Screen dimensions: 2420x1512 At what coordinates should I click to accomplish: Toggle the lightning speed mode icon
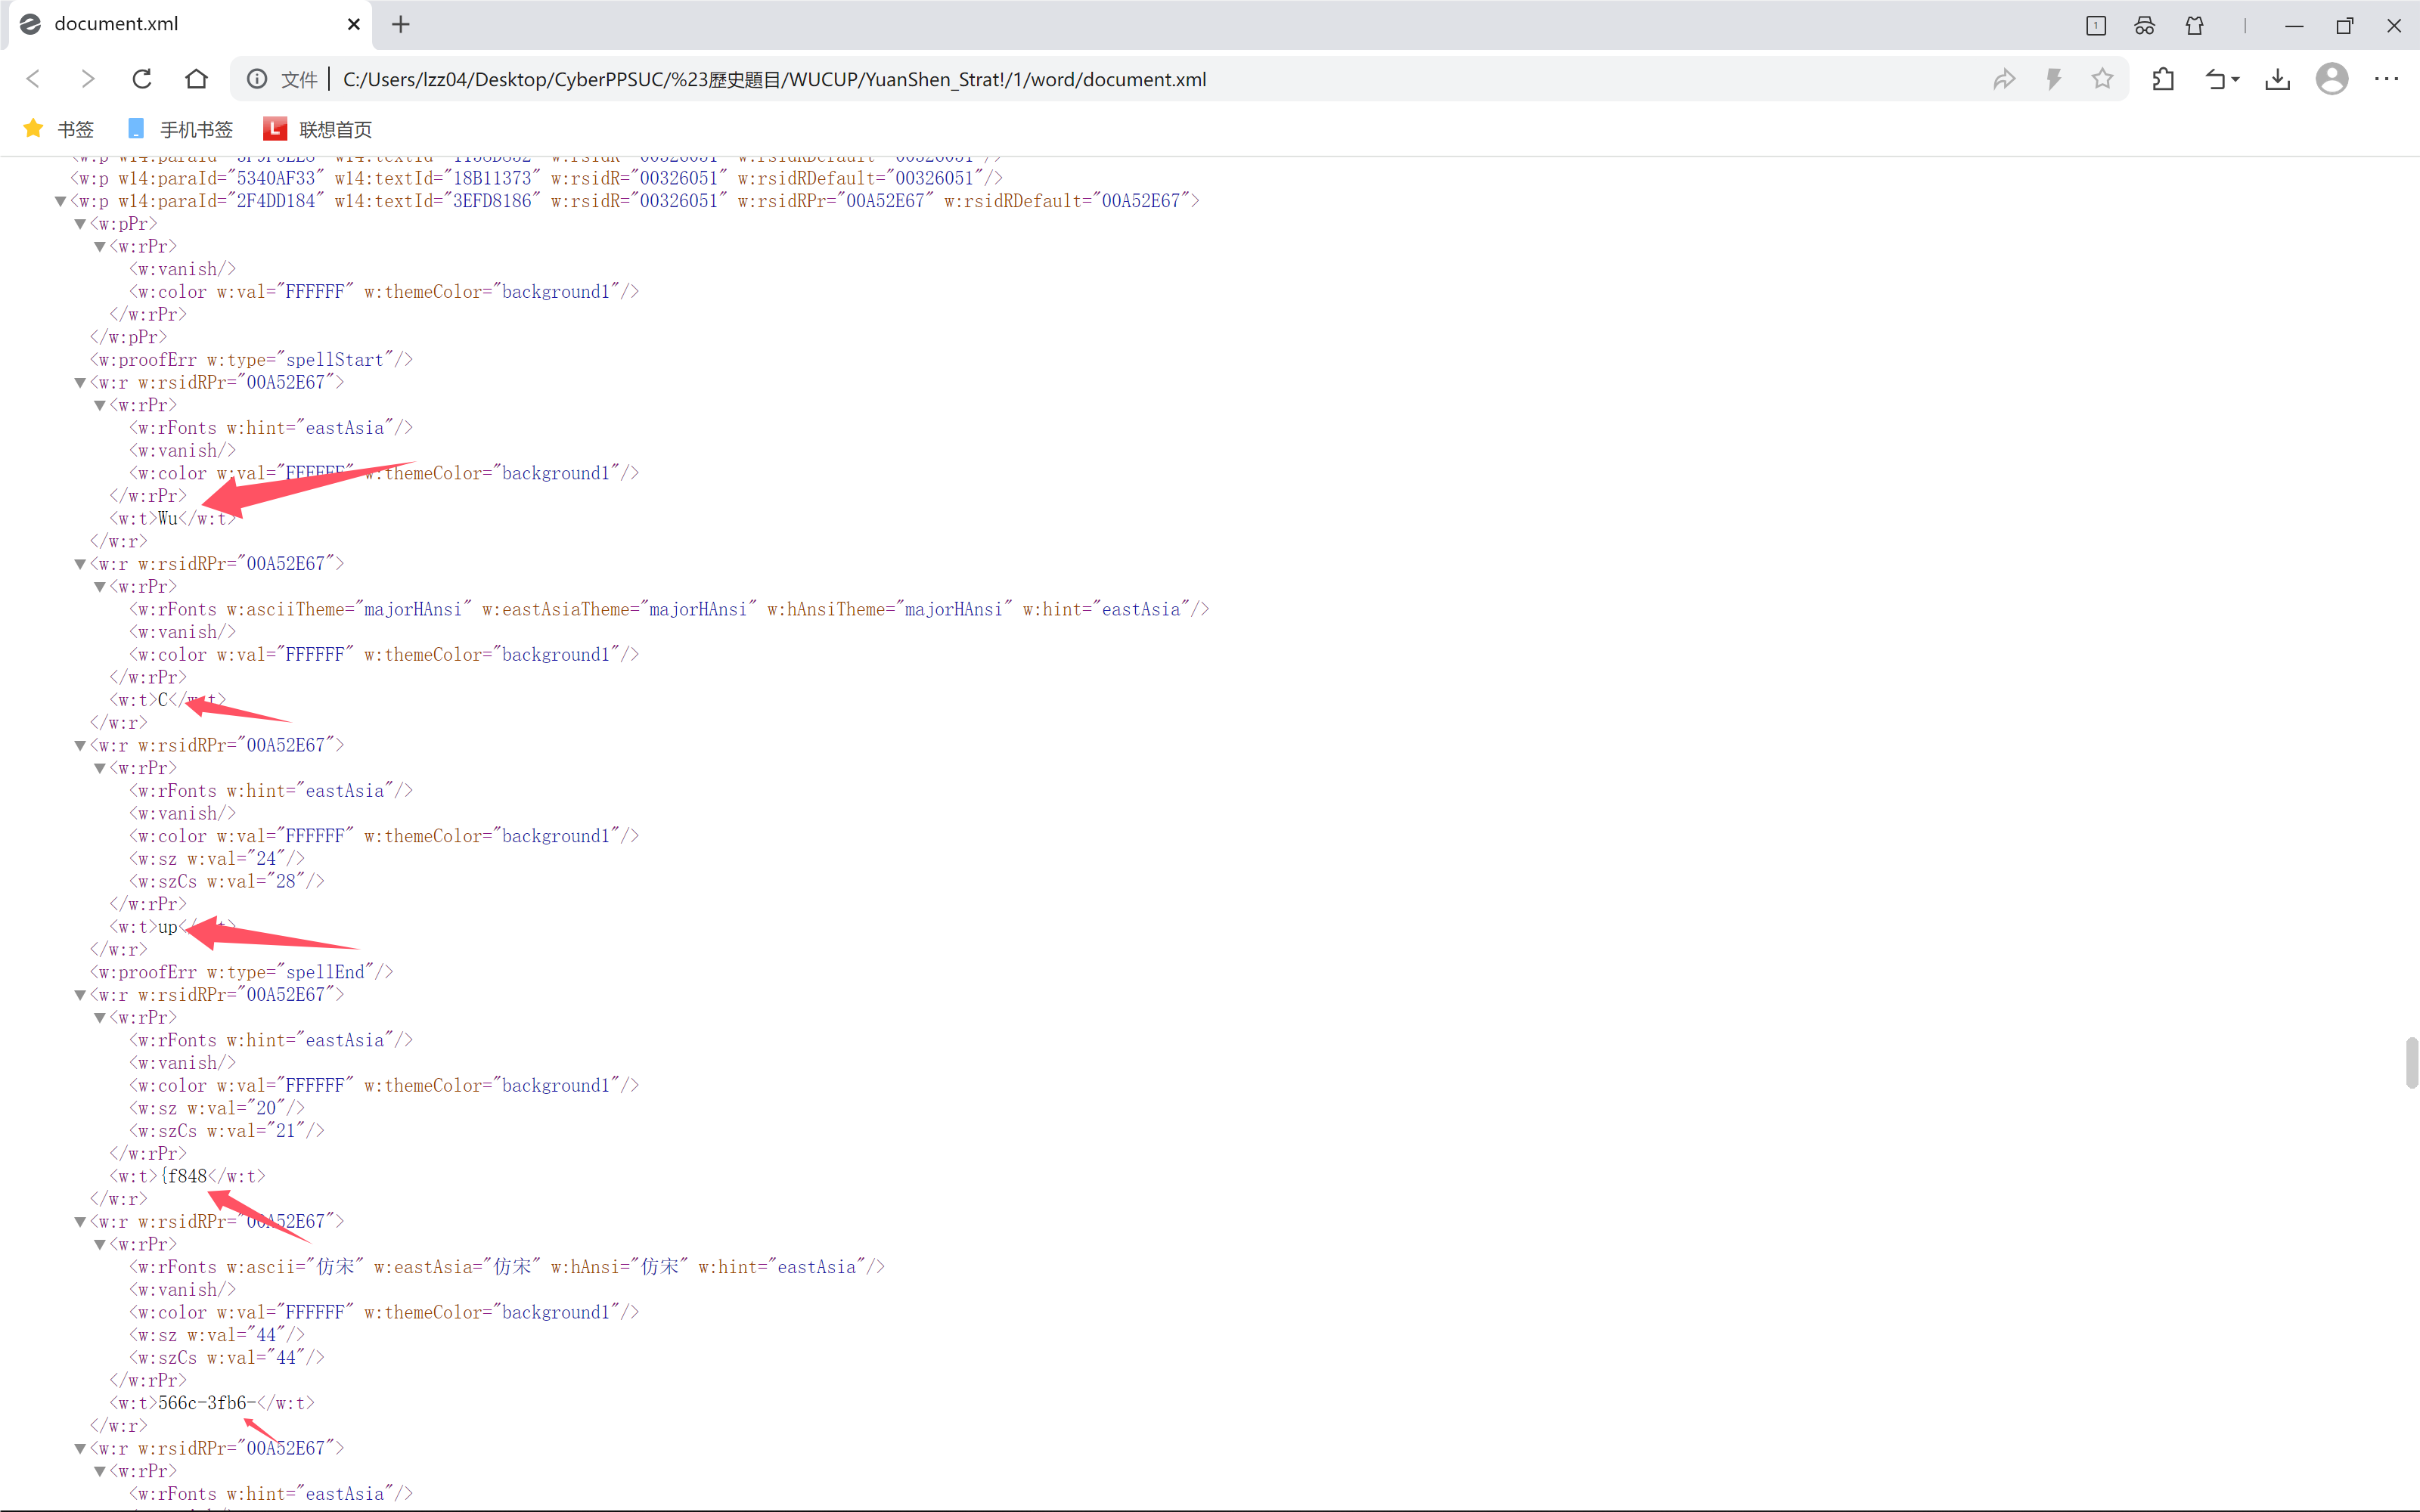2054,79
